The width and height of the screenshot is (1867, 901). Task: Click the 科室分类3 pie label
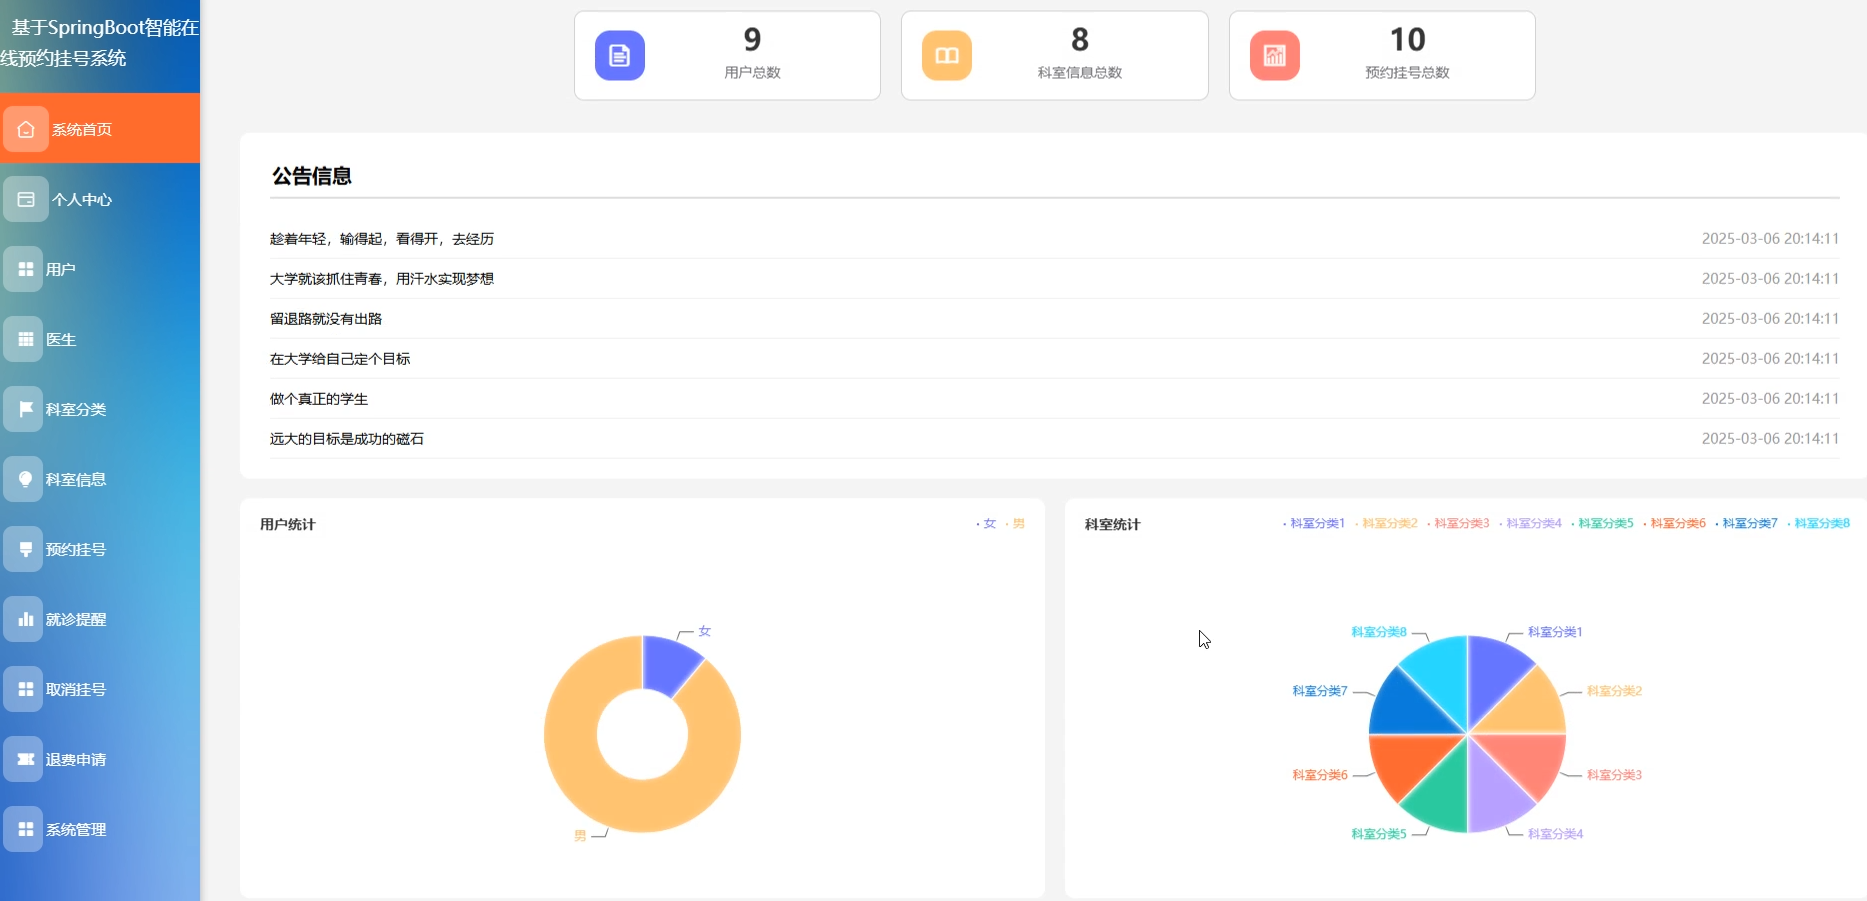coord(1615,775)
